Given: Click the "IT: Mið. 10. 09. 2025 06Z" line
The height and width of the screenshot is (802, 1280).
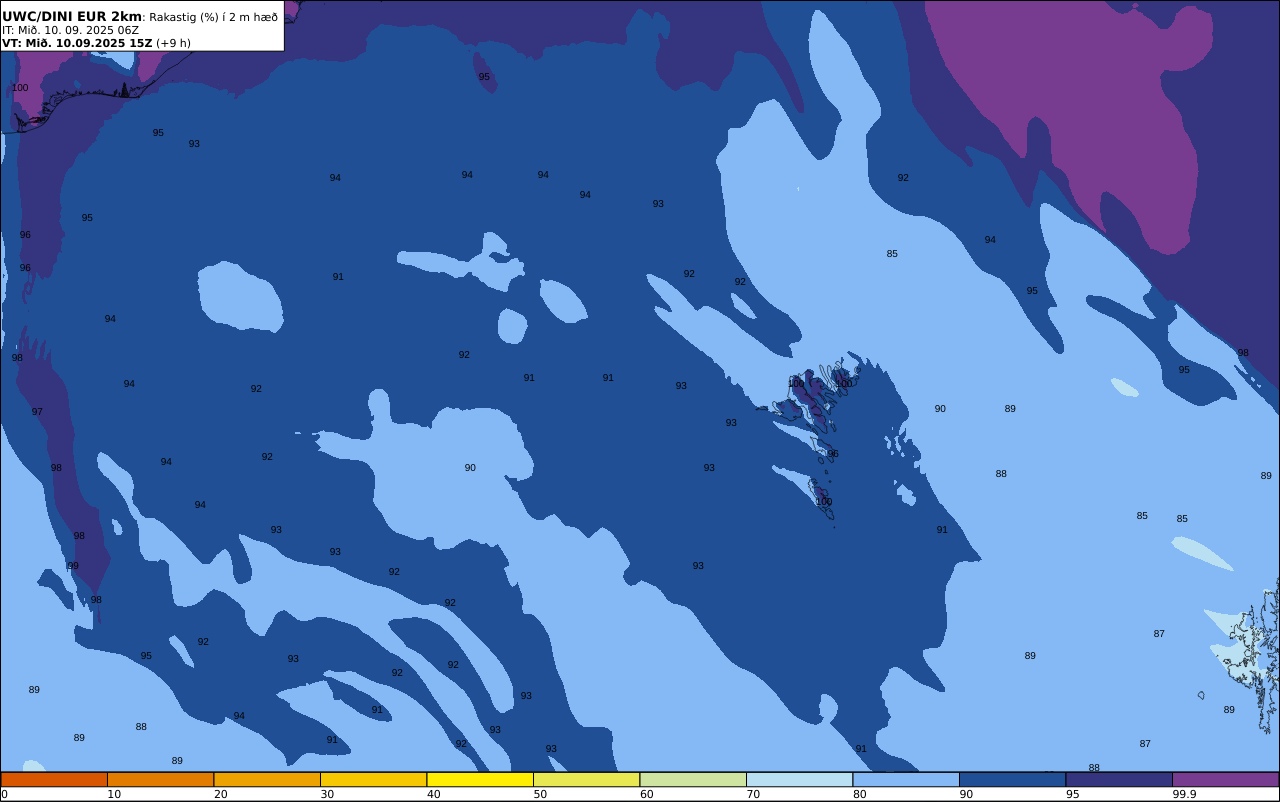Looking at the screenshot, I should pos(70,30).
